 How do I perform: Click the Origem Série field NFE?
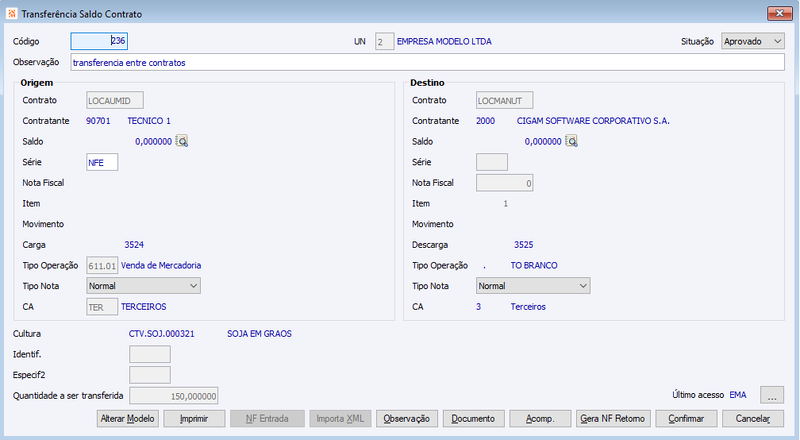102,162
